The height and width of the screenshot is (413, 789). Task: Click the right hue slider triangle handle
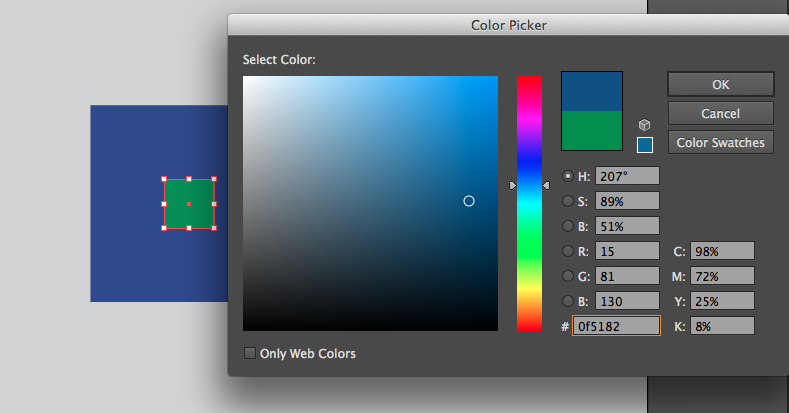click(546, 185)
